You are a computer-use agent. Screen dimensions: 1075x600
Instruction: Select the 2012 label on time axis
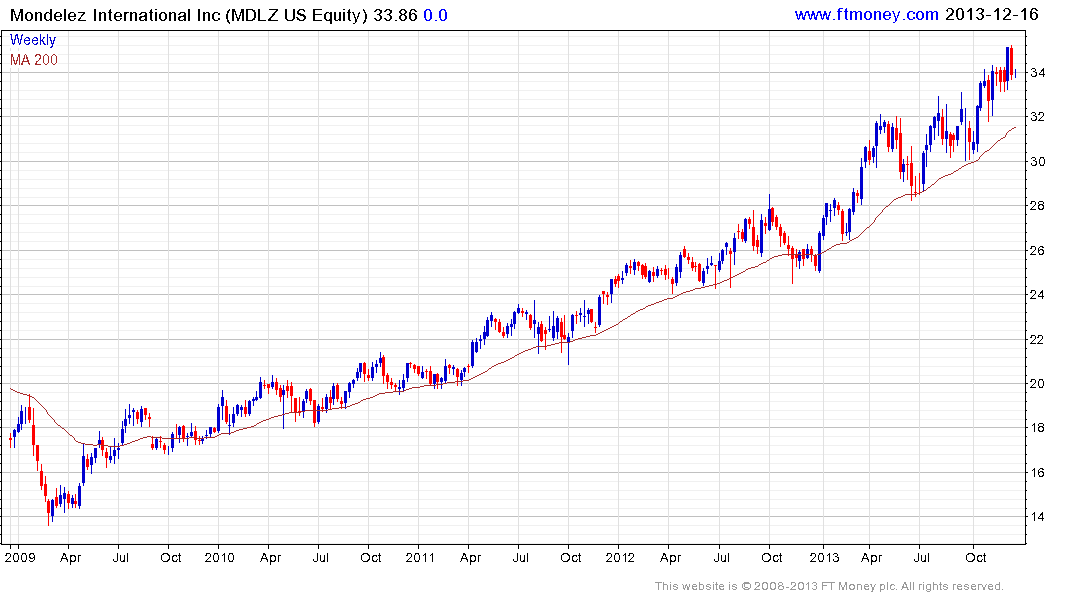click(620, 557)
